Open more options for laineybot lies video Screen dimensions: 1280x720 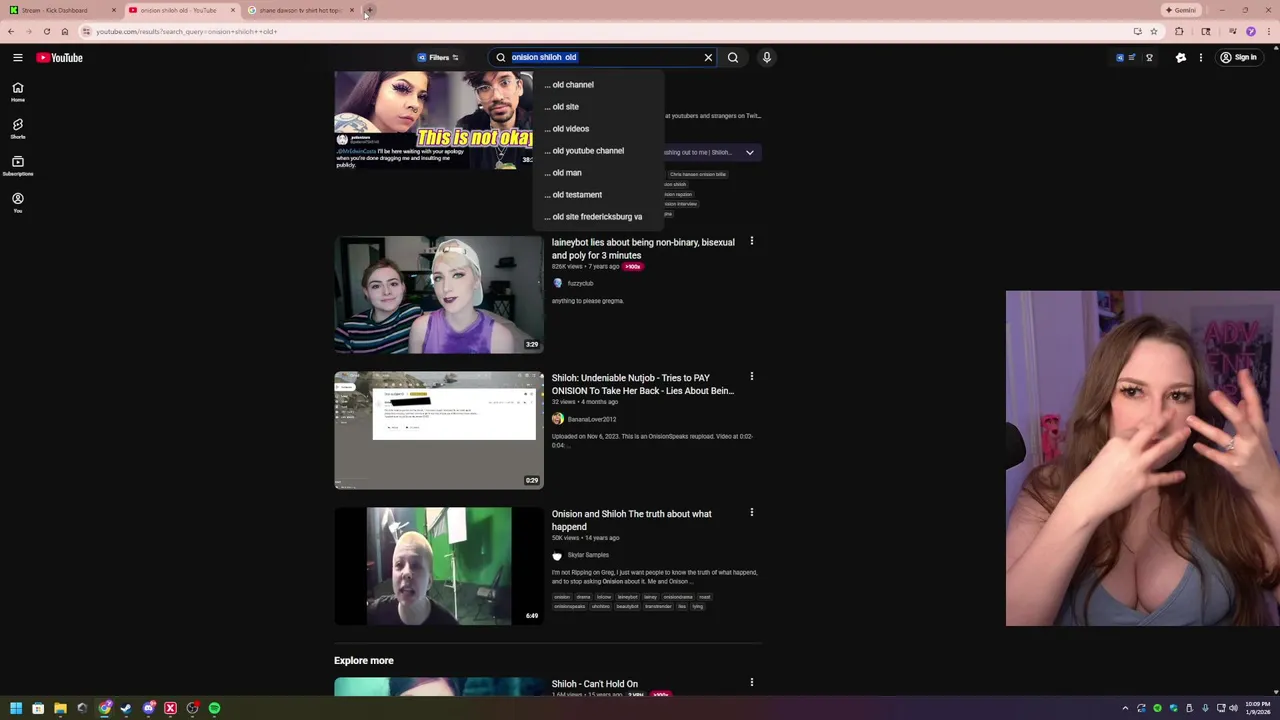click(x=752, y=241)
